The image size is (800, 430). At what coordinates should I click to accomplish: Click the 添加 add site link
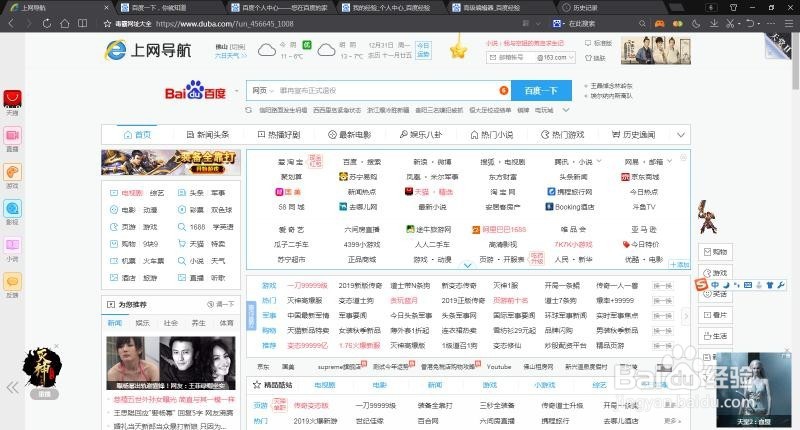(680, 265)
